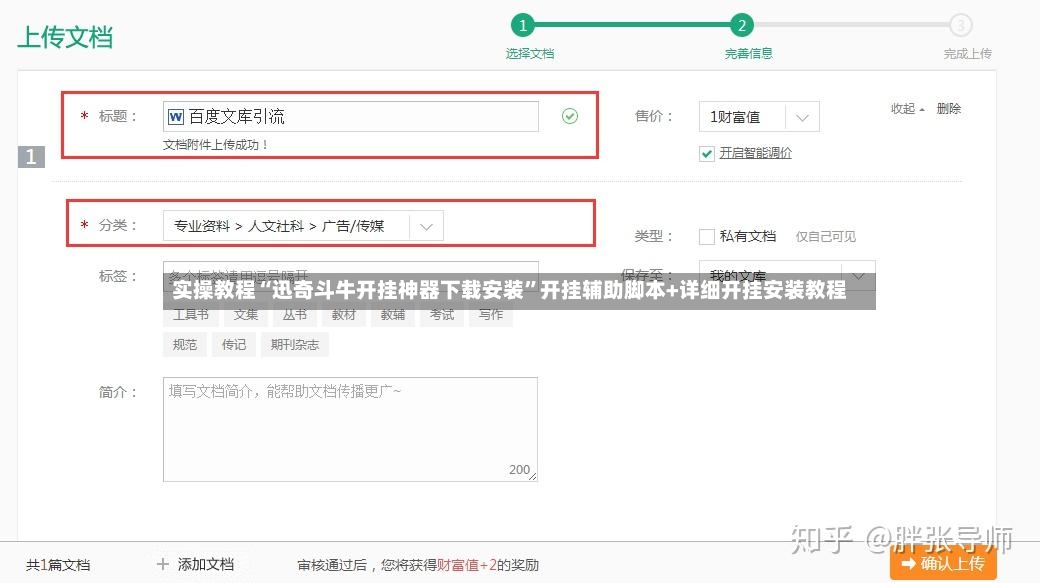Click the 上传文档 page heading
Screen dimensions: 1040x583
click(x=65, y=37)
